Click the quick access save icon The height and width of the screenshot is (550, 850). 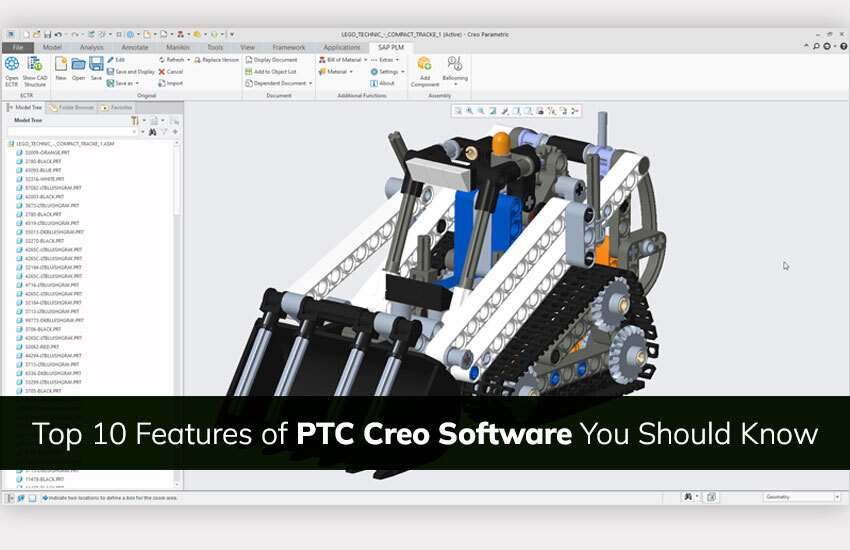tap(48, 34)
